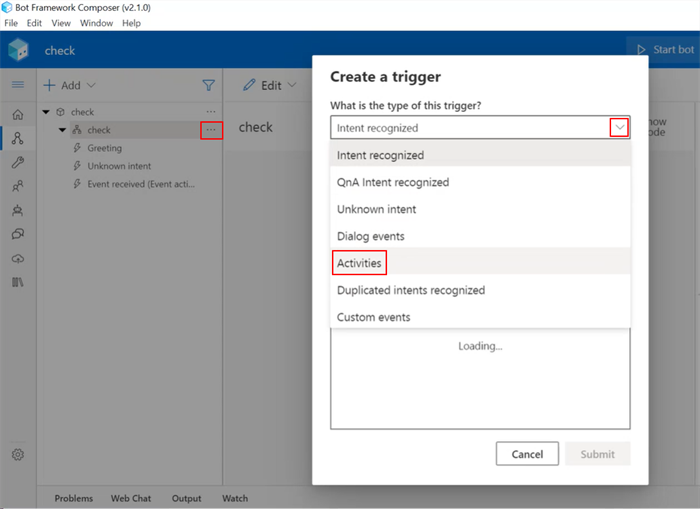Click the Edit pencil icon
700x509 pixels.
[x=249, y=85]
